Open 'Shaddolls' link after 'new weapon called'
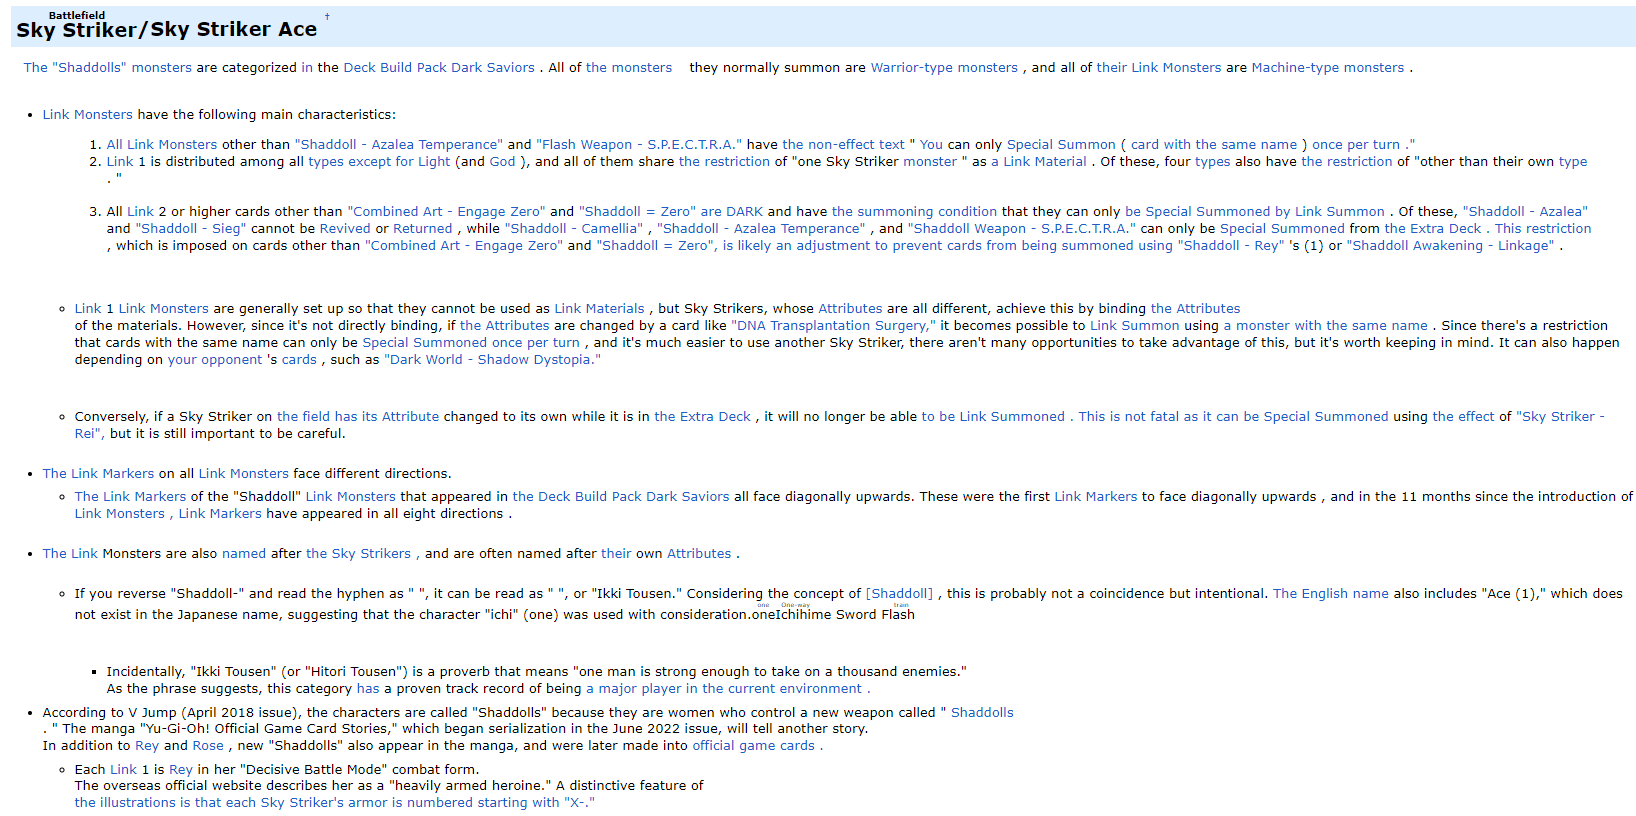Viewport: 1636px width, 816px height. coord(982,713)
